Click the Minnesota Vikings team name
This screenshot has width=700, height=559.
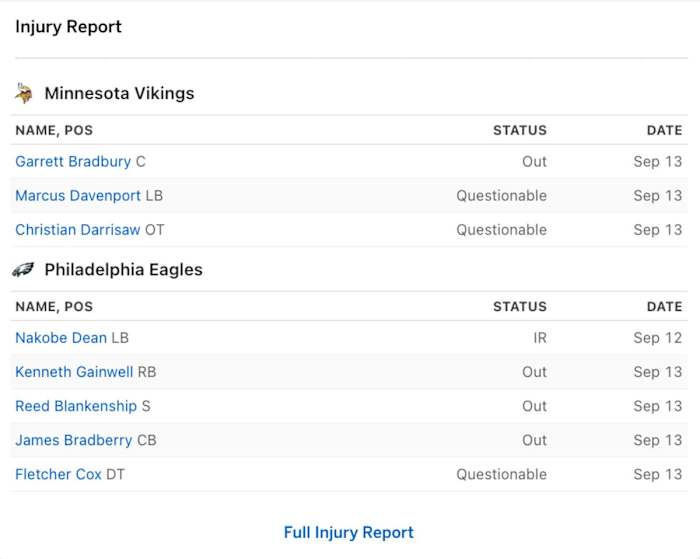[x=119, y=93]
